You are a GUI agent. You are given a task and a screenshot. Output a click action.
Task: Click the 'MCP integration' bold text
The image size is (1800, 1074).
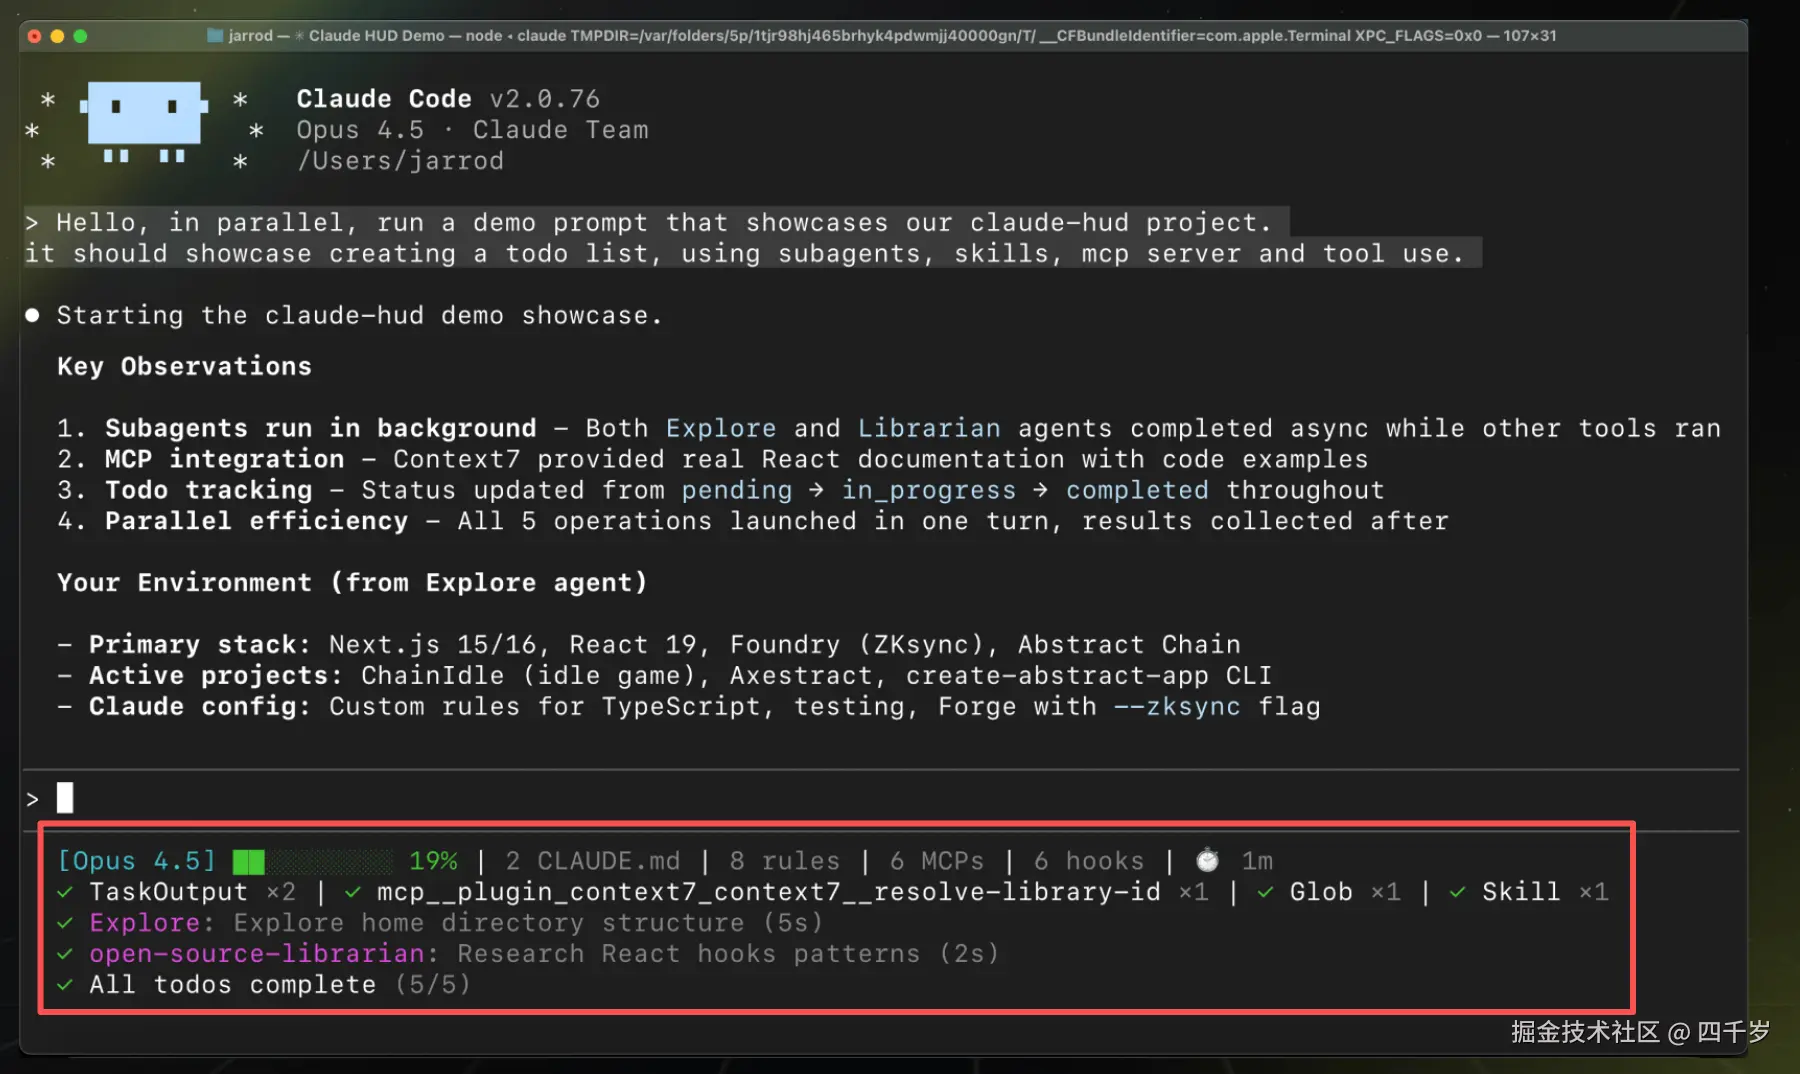point(225,459)
